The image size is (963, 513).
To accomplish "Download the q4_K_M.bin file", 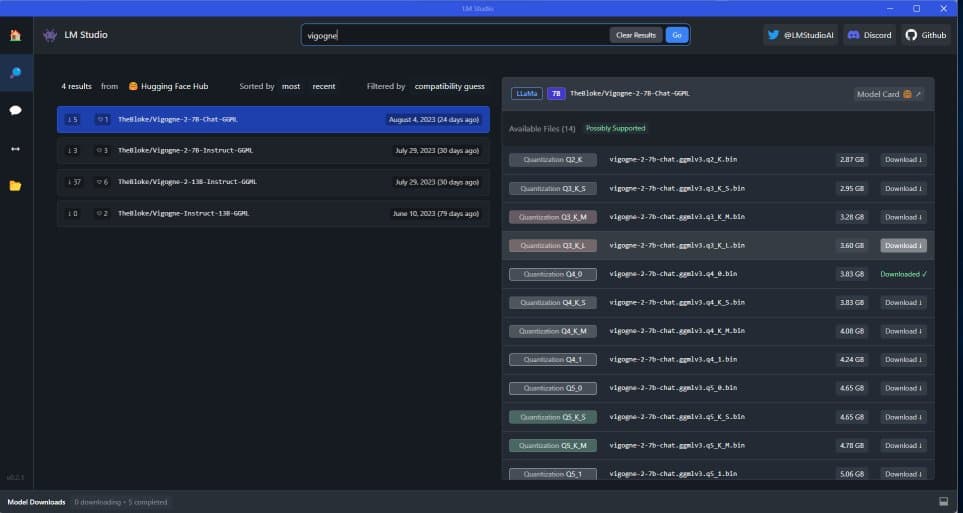I will tap(903, 331).
